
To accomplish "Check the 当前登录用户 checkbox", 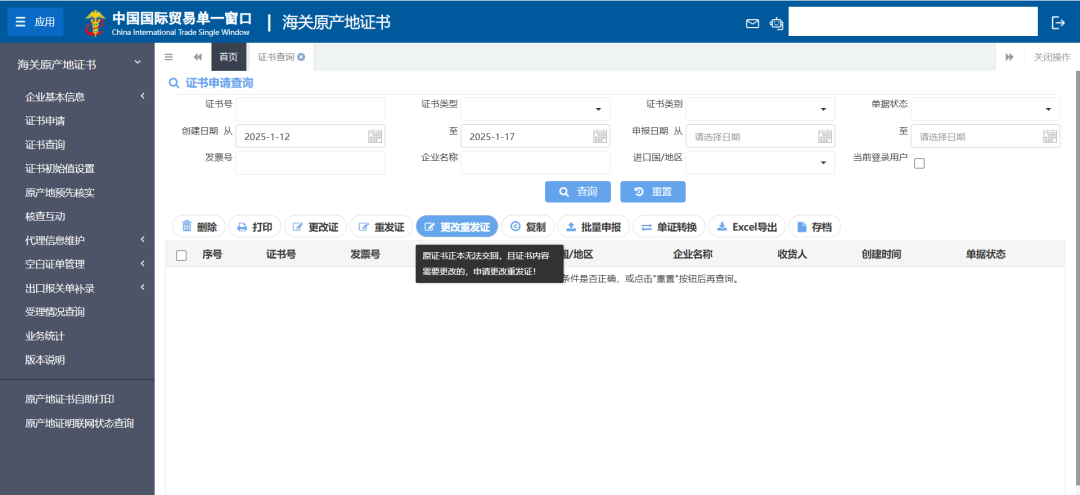I will pos(919,163).
